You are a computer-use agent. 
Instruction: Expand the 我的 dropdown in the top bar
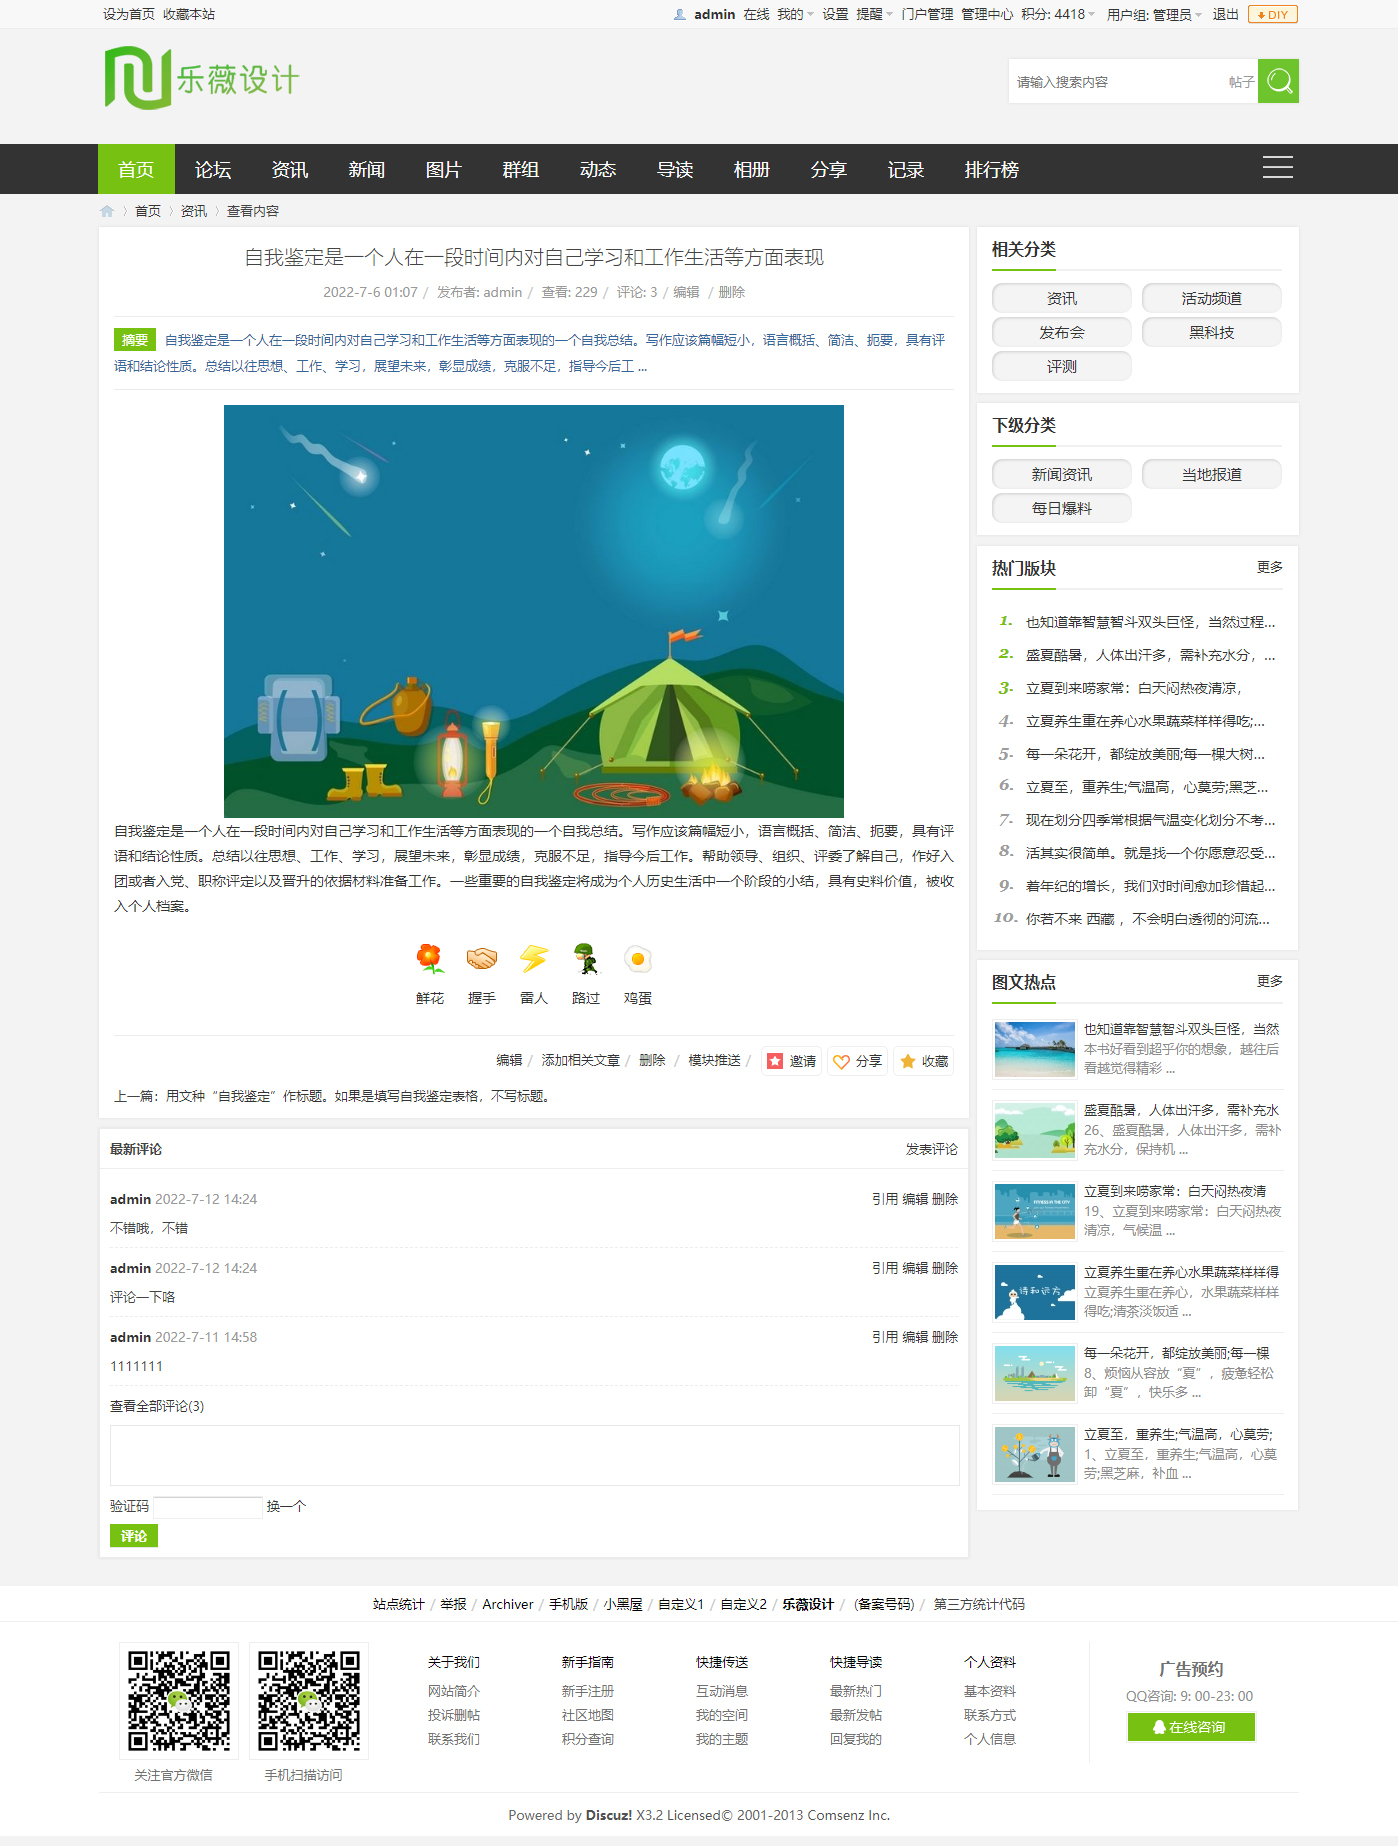[795, 14]
